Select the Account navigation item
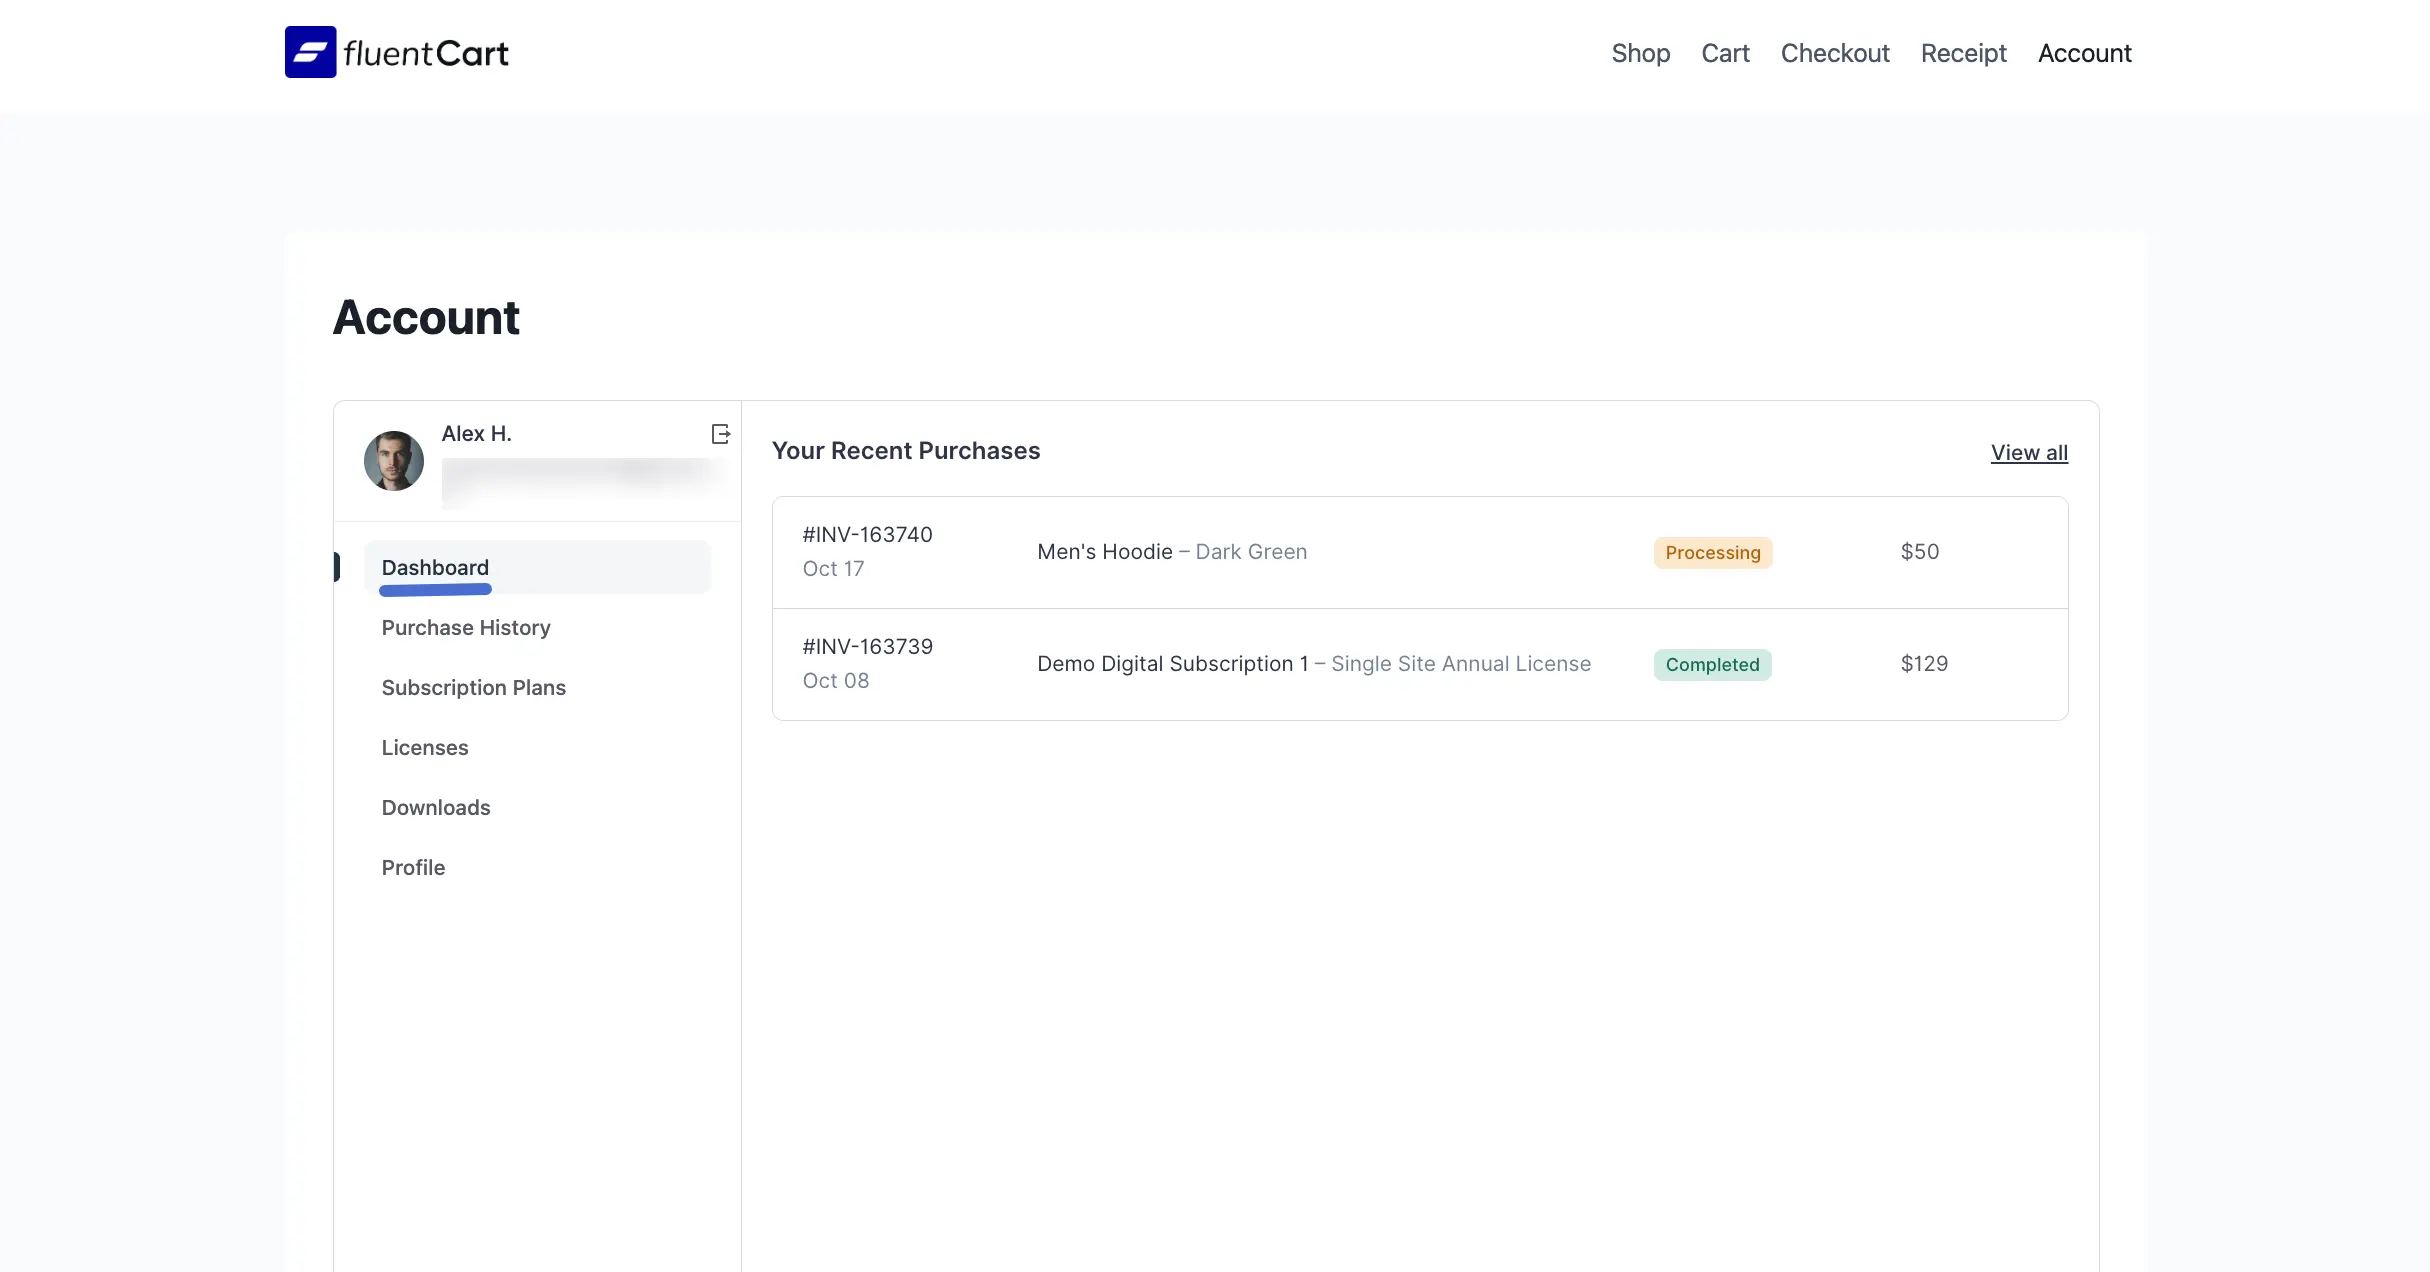Image resolution: width=2430 pixels, height=1272 pixels. click(x=2084, y=53)
